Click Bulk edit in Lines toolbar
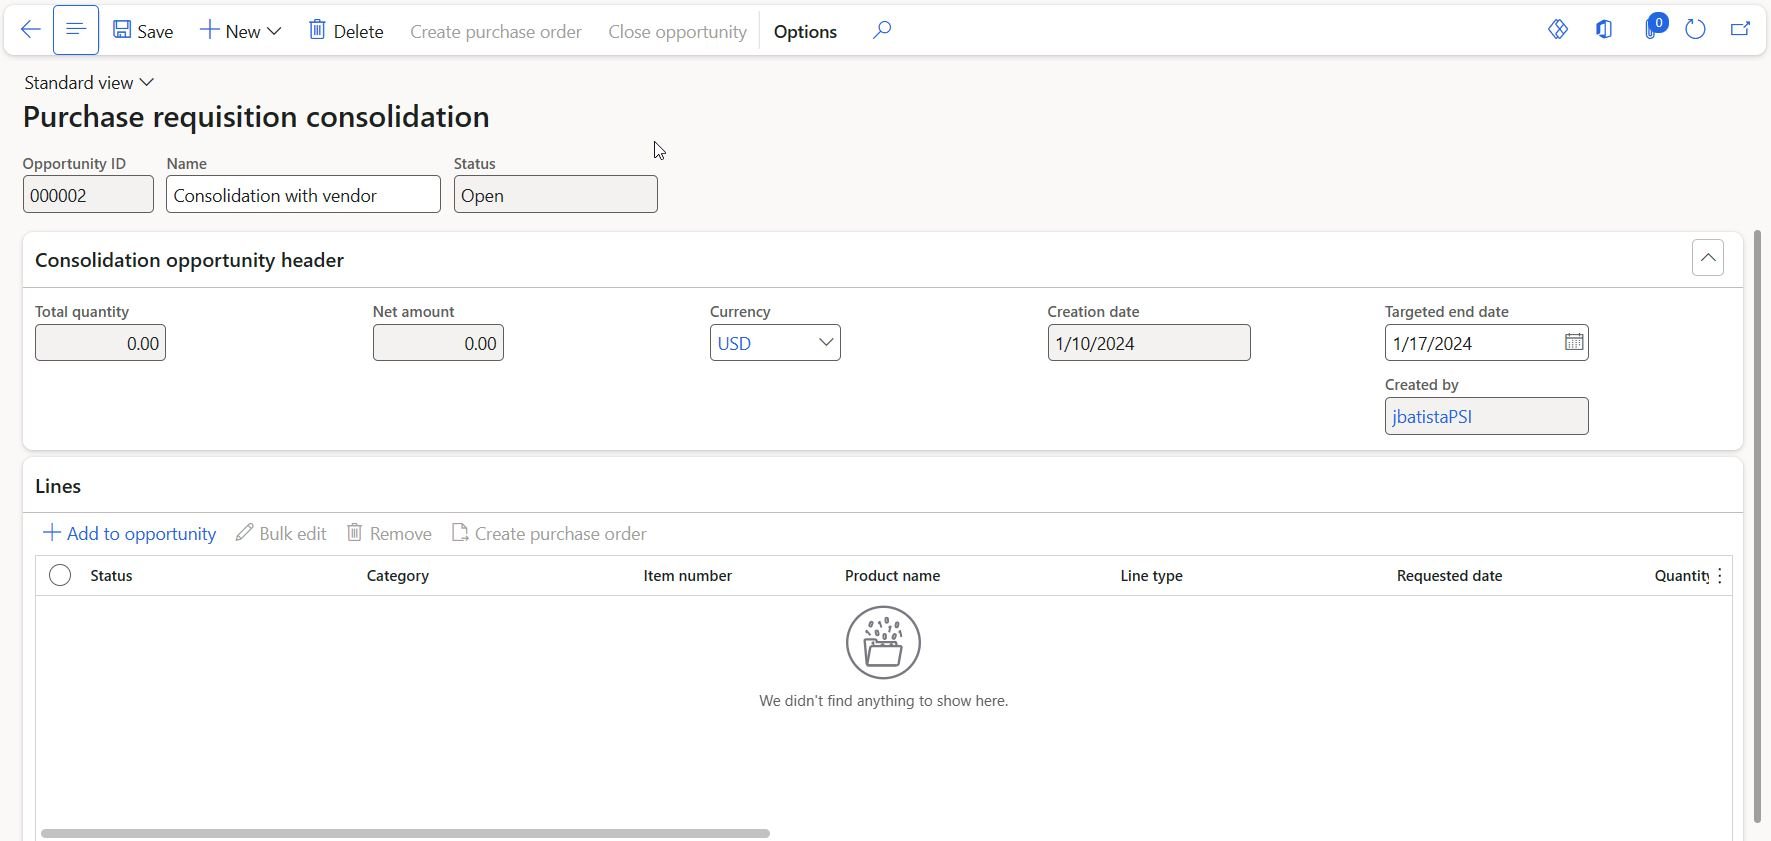 tap(281, 533)
